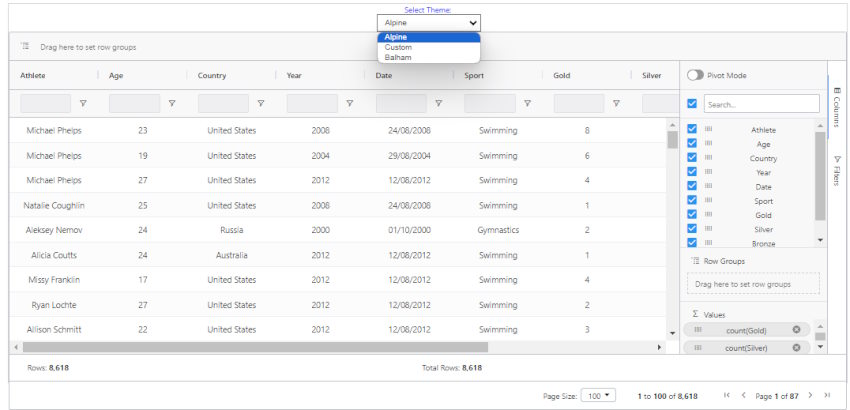Viewport: 850px width, 410px height.
Task: Toggle the select-all columns checkbox
Action: point(692,104)
